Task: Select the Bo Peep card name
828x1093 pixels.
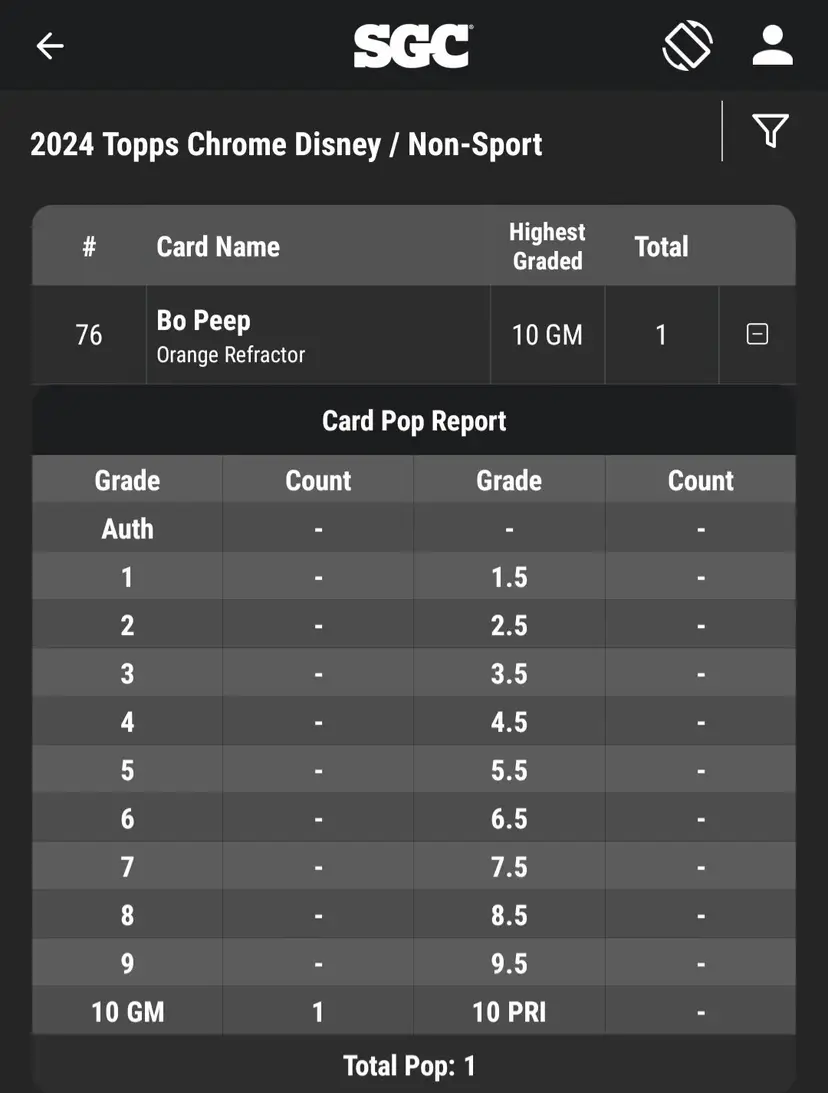Action: tap(204, 321)
